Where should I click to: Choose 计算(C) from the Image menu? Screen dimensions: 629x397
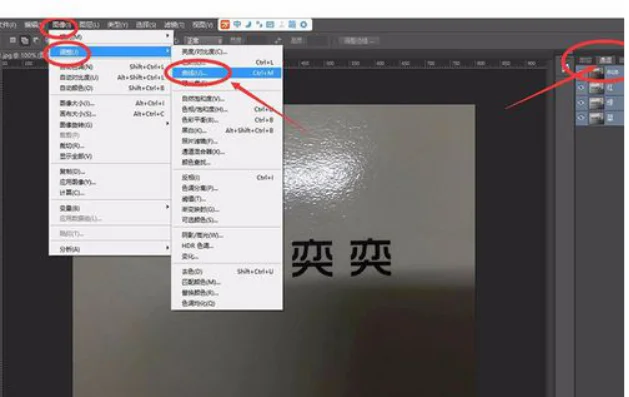[111, 192]
